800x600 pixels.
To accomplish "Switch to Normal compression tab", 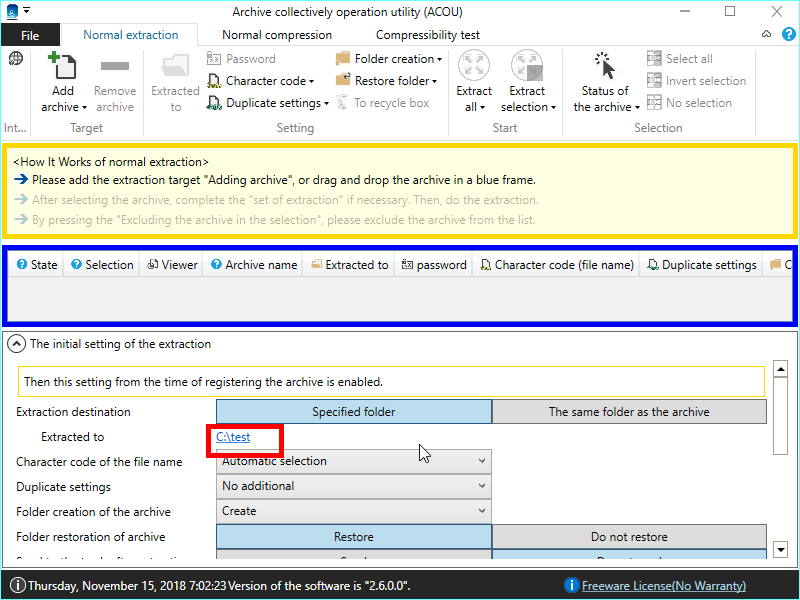I will click(x=277, y=34).
